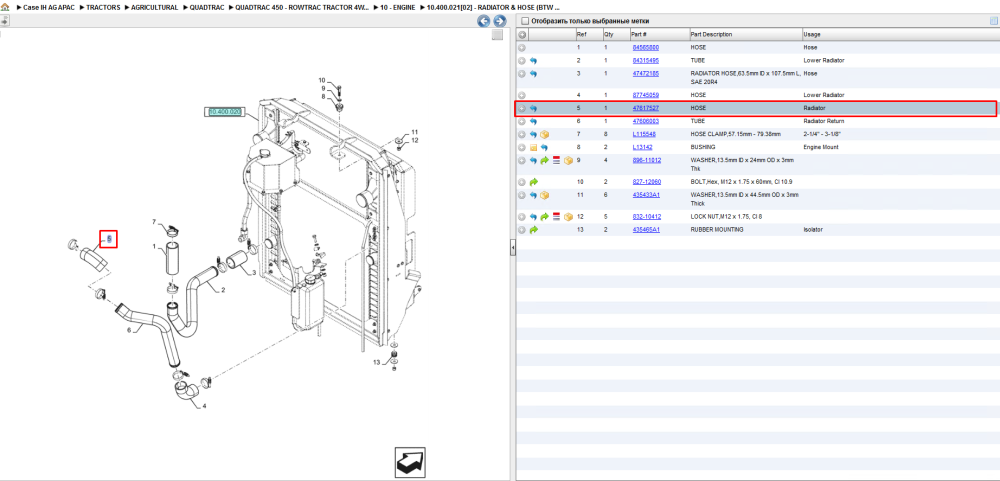The width and height of the screenshot is (1000, 481).
Task: Click yellow note icon on BUSHING row
Action: point(534,147)
